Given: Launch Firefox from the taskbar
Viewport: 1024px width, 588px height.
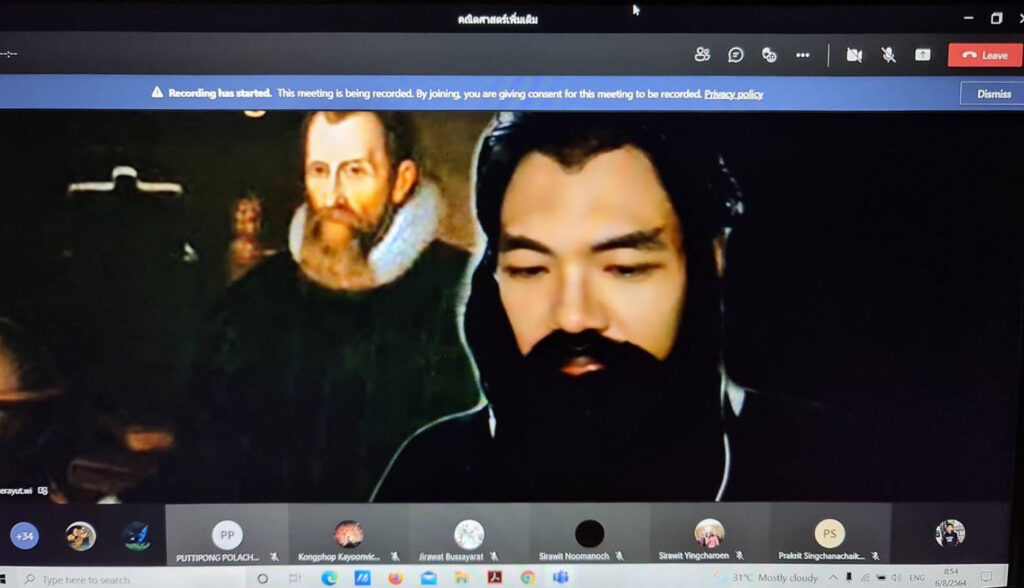Looking at the screenshot, I should (396, 578).
